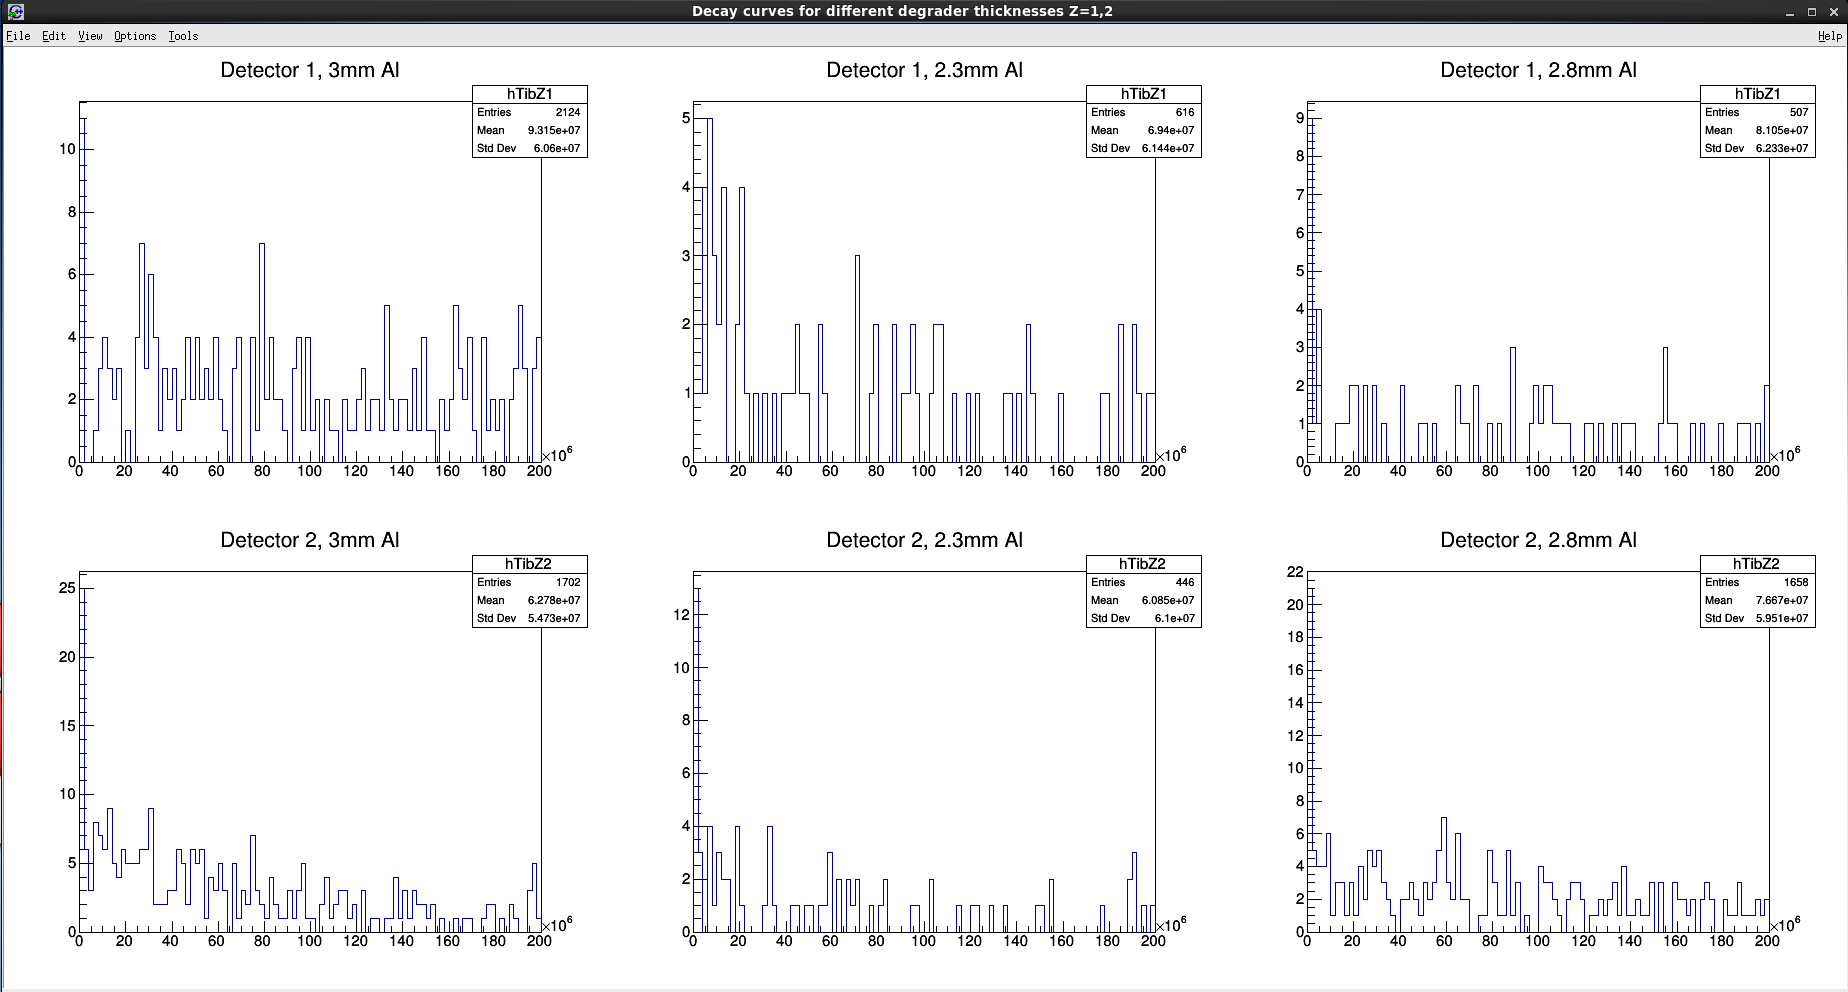Click hTibZ1 stats title in Detector 1, 2.3mm plot
This screenshot has height=992, width=1848.
1144,94
